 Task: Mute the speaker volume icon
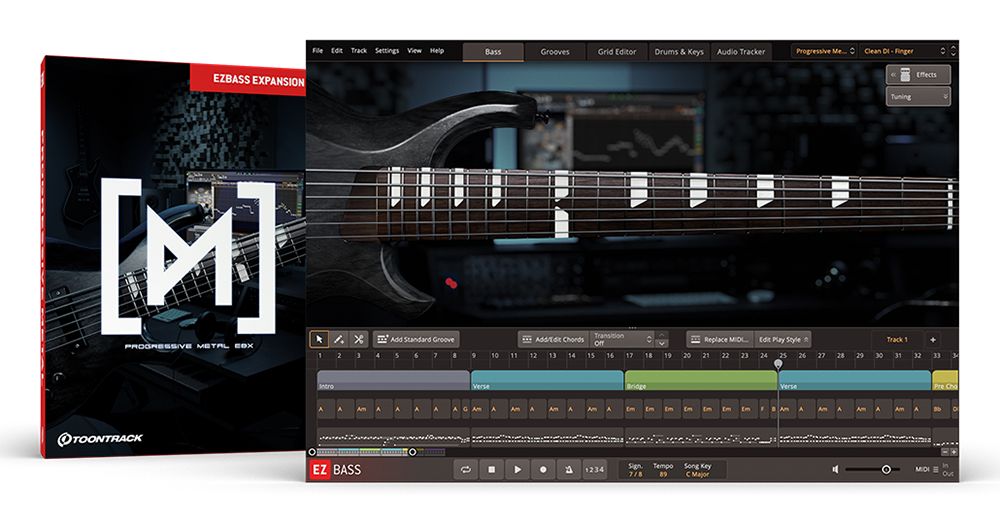tap(835, 470)
